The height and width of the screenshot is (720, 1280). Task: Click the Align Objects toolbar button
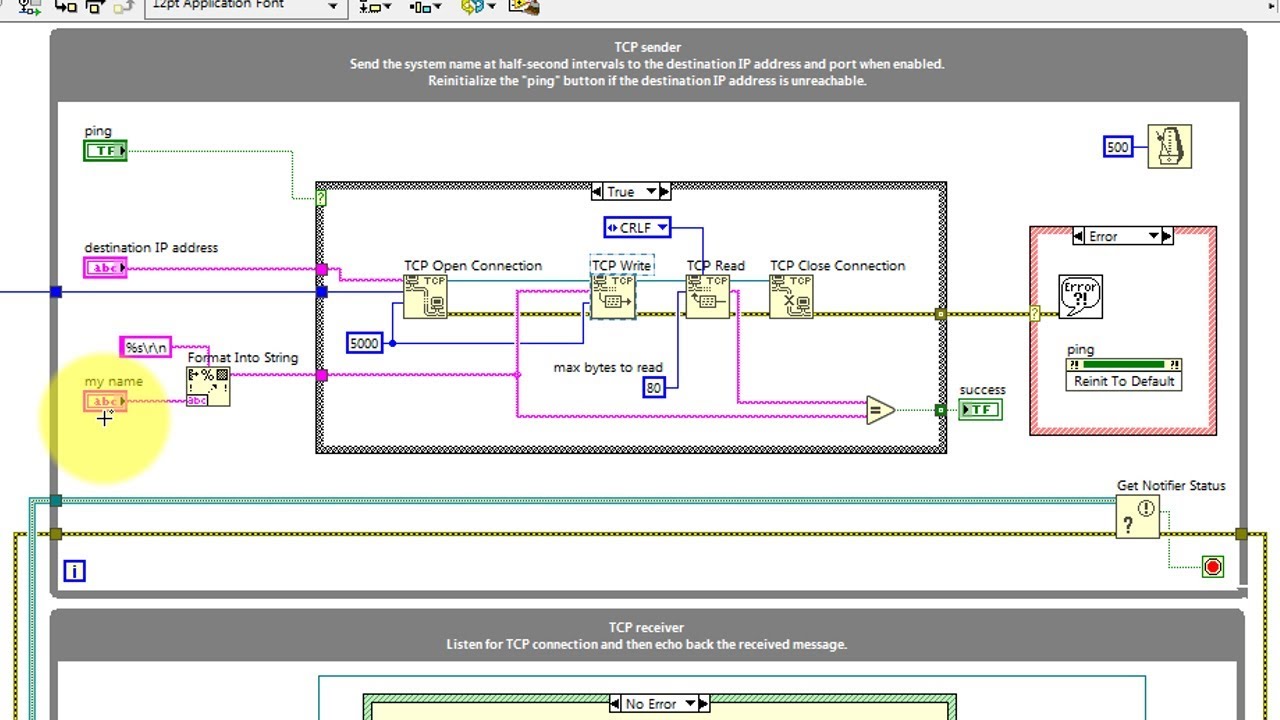(x=376, y=6)
